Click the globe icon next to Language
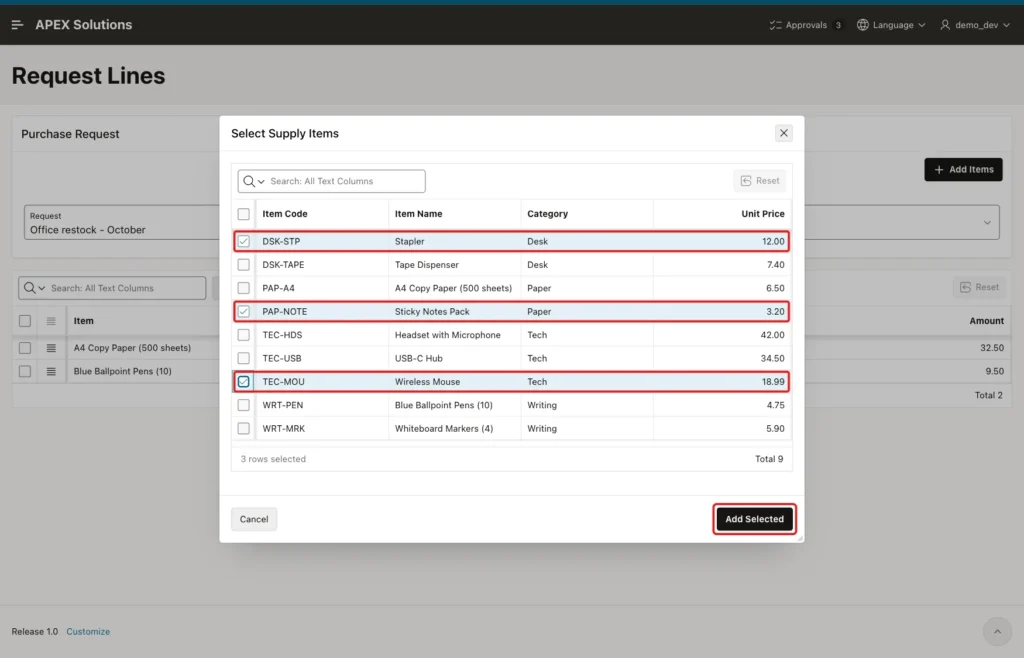This screenshot has height=658, width=1024. 863,25
